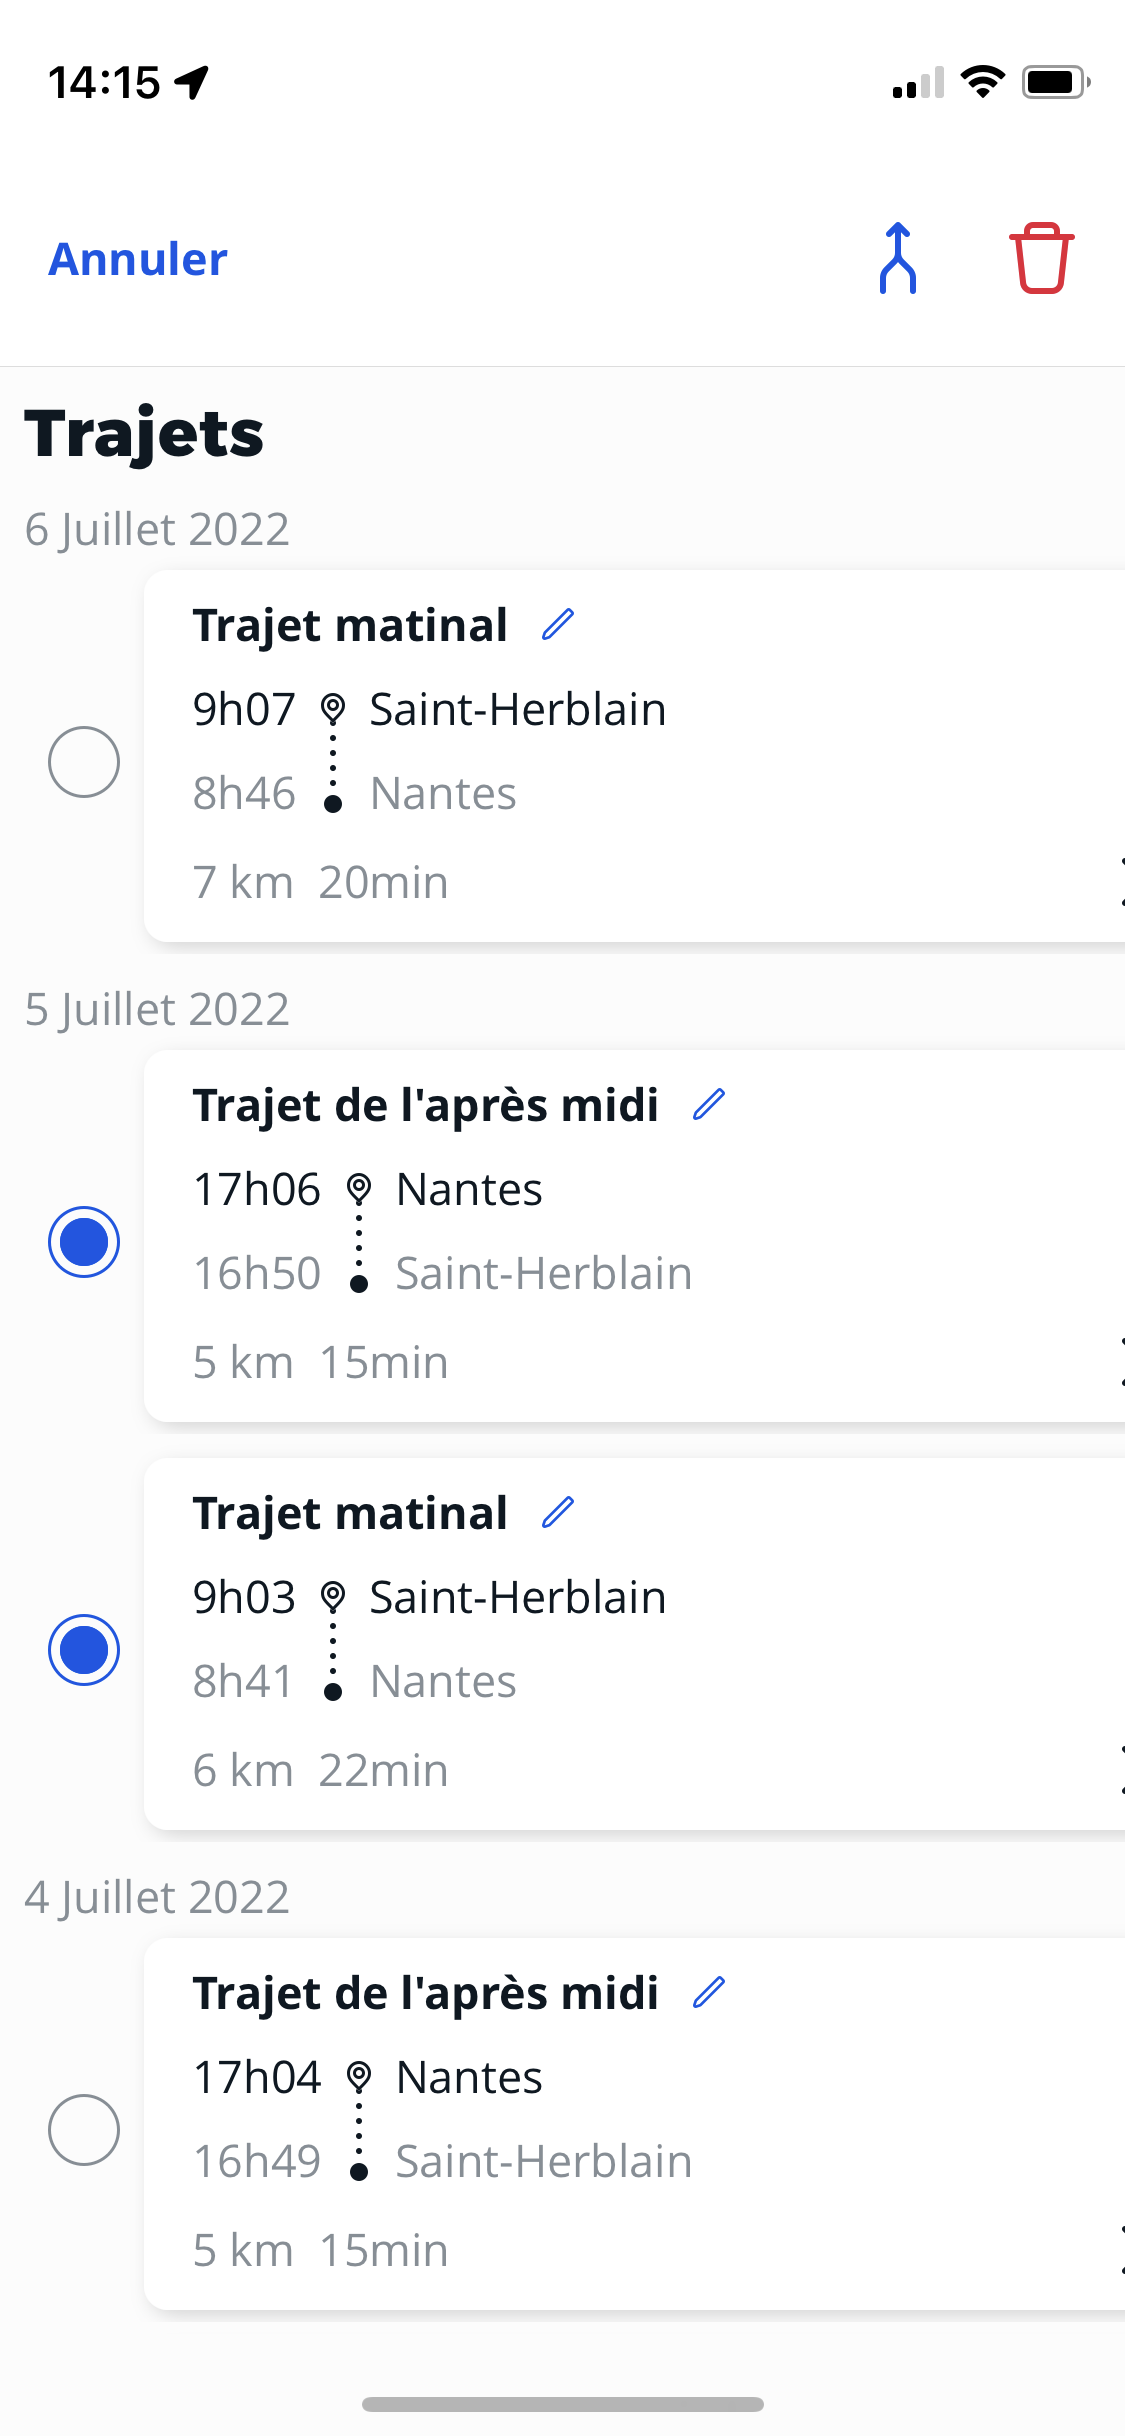Image resolution: width=1125 pixels, height=2436 pixels.
Task: Cancel selection with Annuler
Action: click(138, 259)
